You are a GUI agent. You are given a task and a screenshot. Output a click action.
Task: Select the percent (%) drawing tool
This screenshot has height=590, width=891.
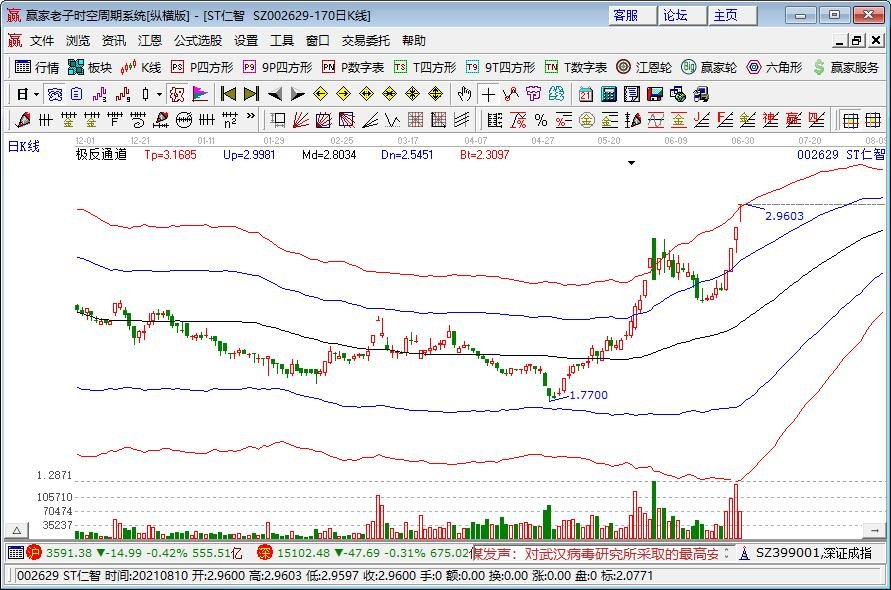point(540,120)
